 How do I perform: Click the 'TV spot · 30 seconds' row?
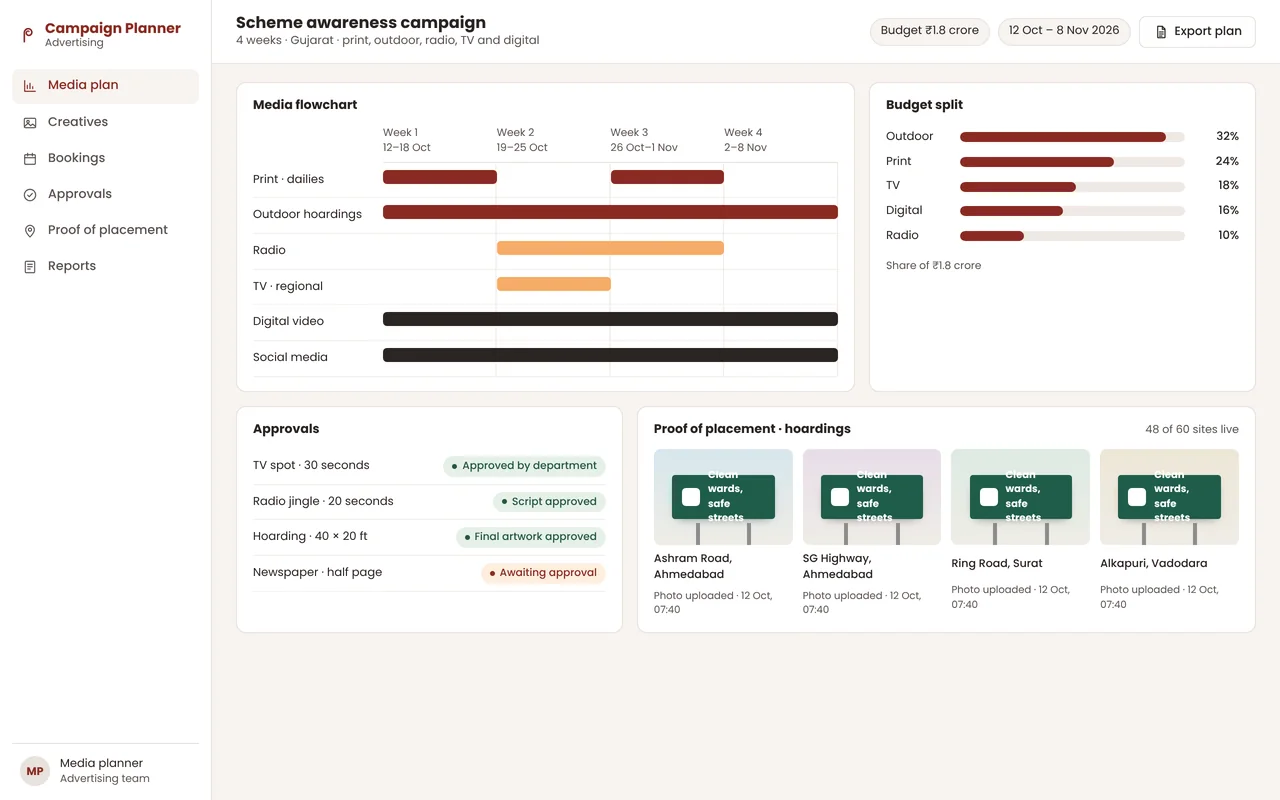[429, 466]
